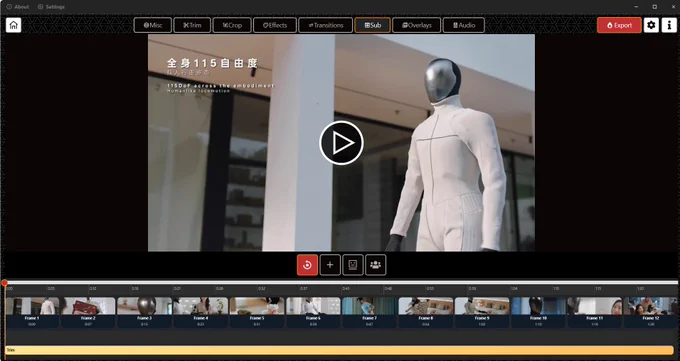Switch to the Misc tab
The height and width of the screenshot is (361, 680).
click(153, 25)
